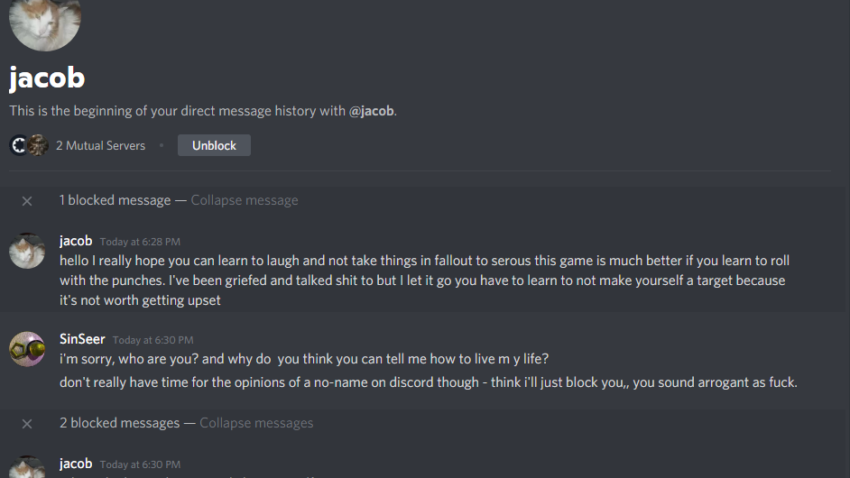Click the Unblock button
The image size is (850, 478).
click(214, 145)
